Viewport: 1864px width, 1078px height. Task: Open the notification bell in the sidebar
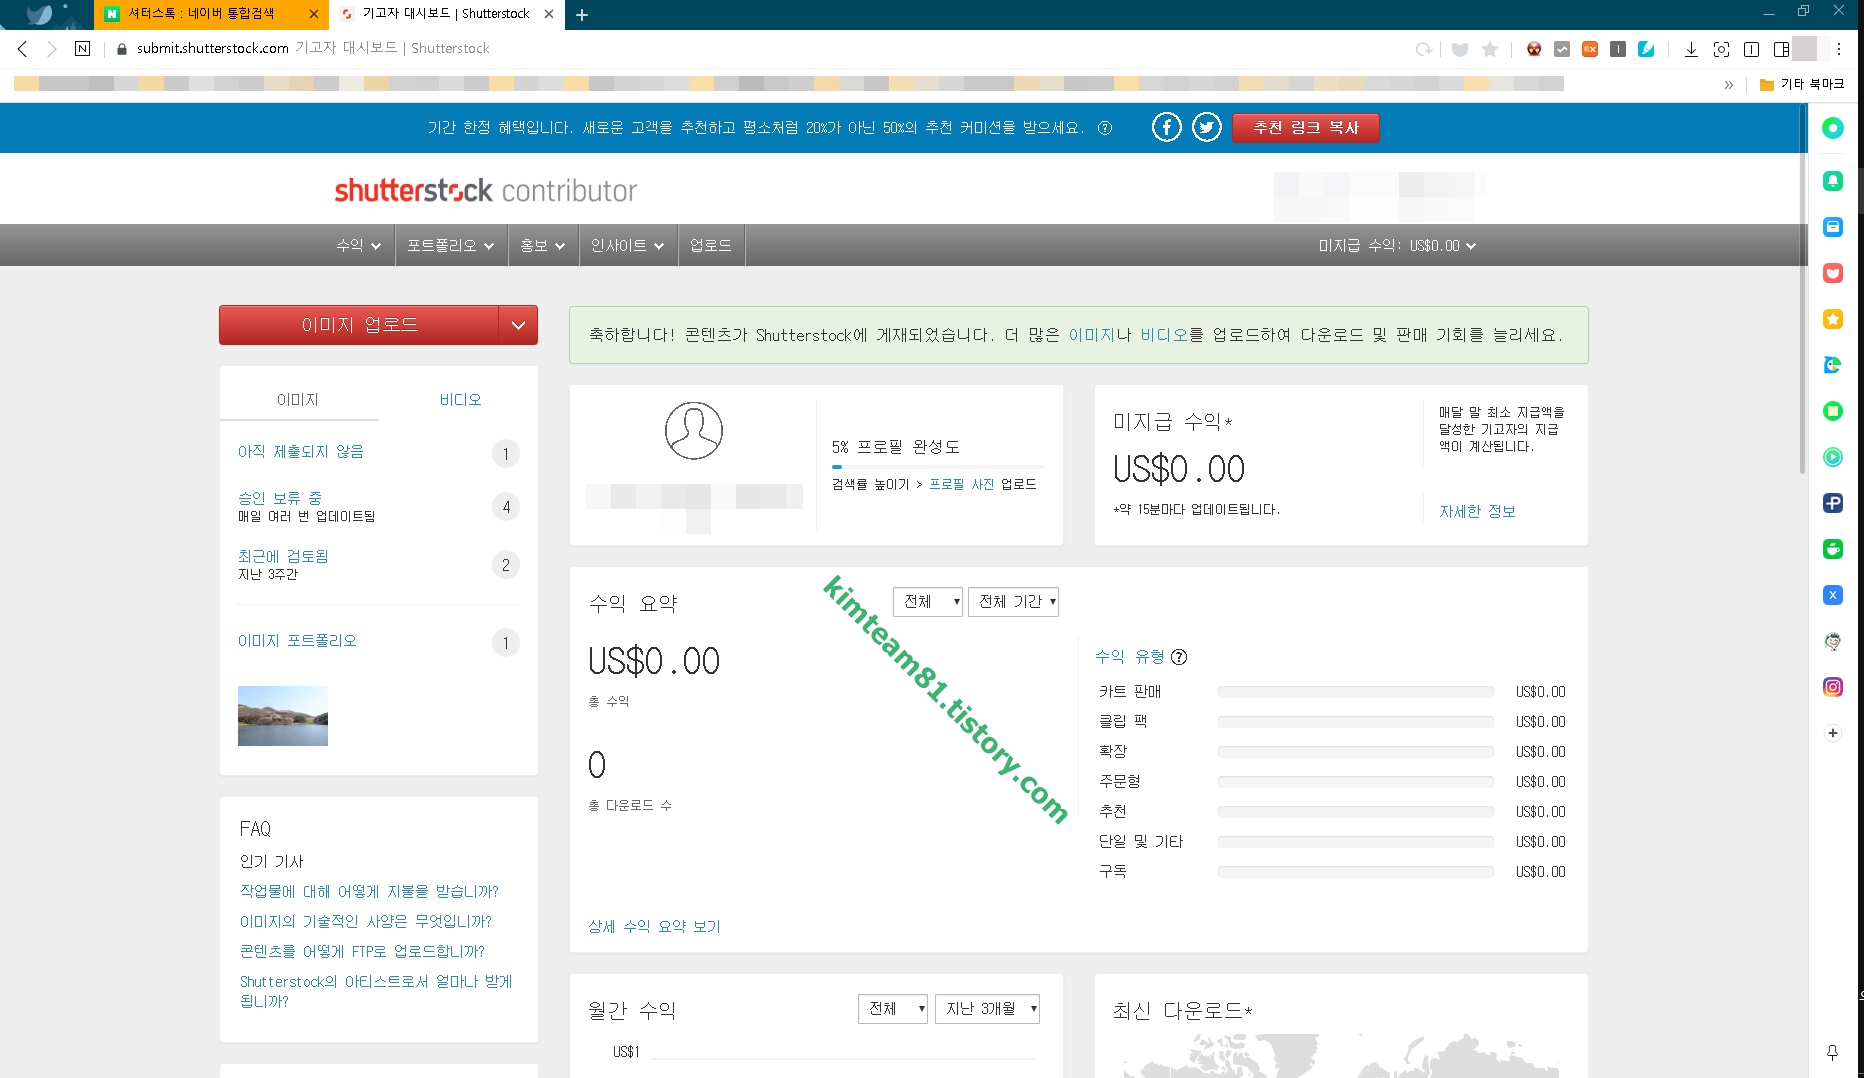click(x=1833, y=181)
